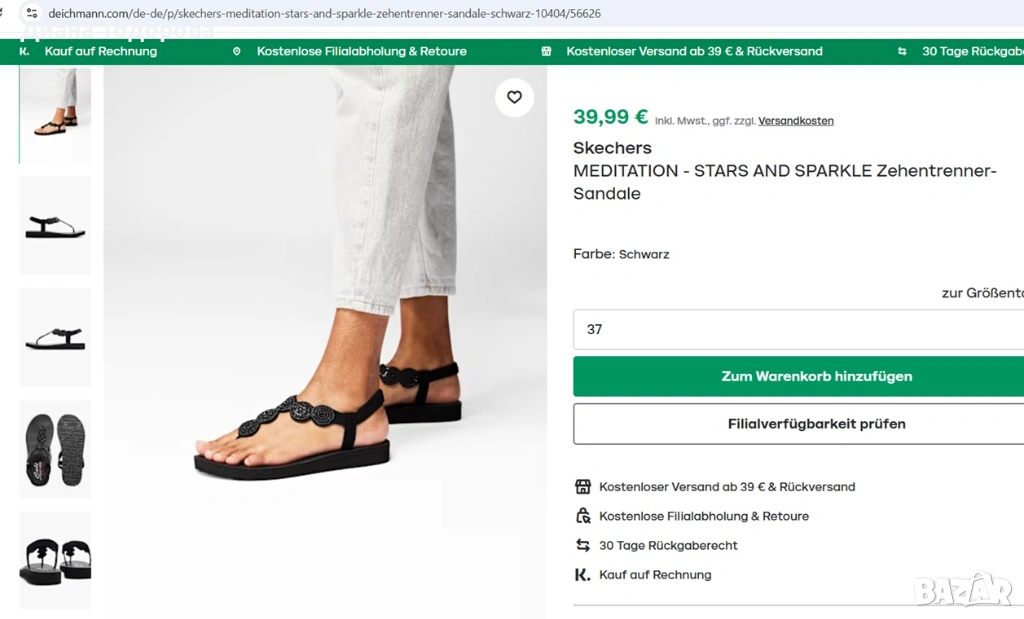Open the zur Größentabelle link
This screenshot has width=1024, height=619.
tap(982, 293)
